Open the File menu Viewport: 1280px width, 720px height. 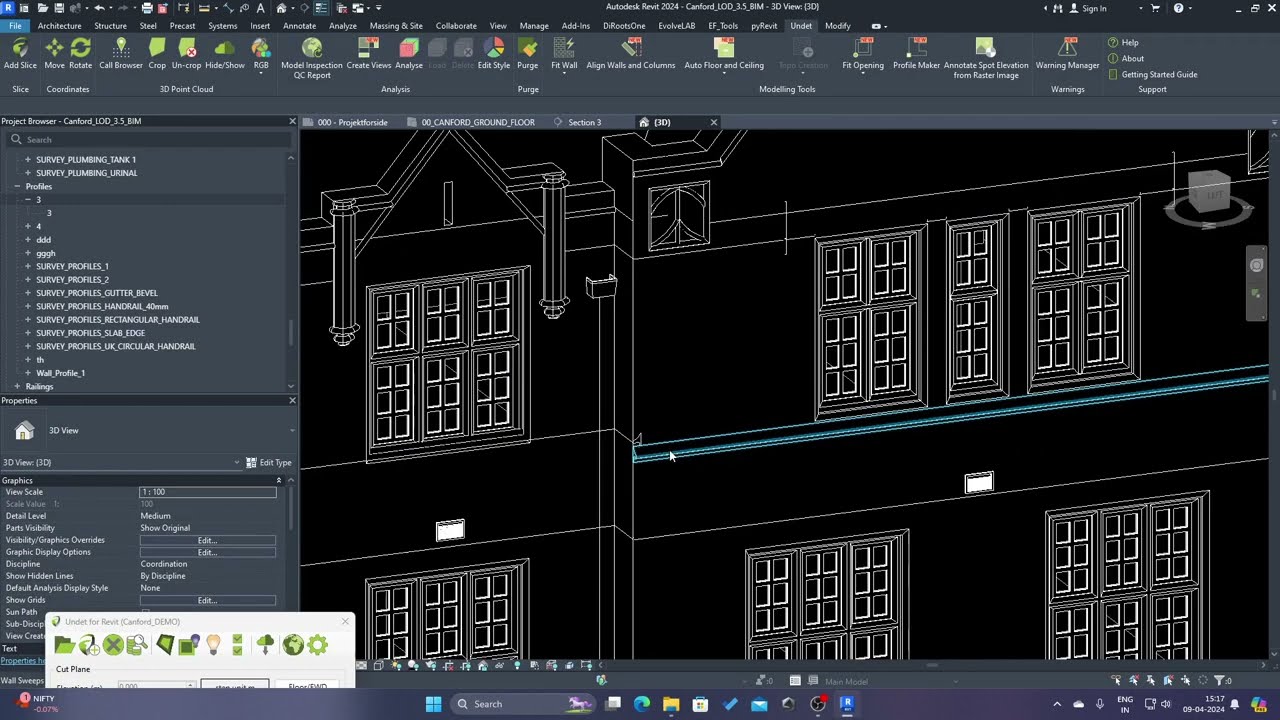(16, 26)
